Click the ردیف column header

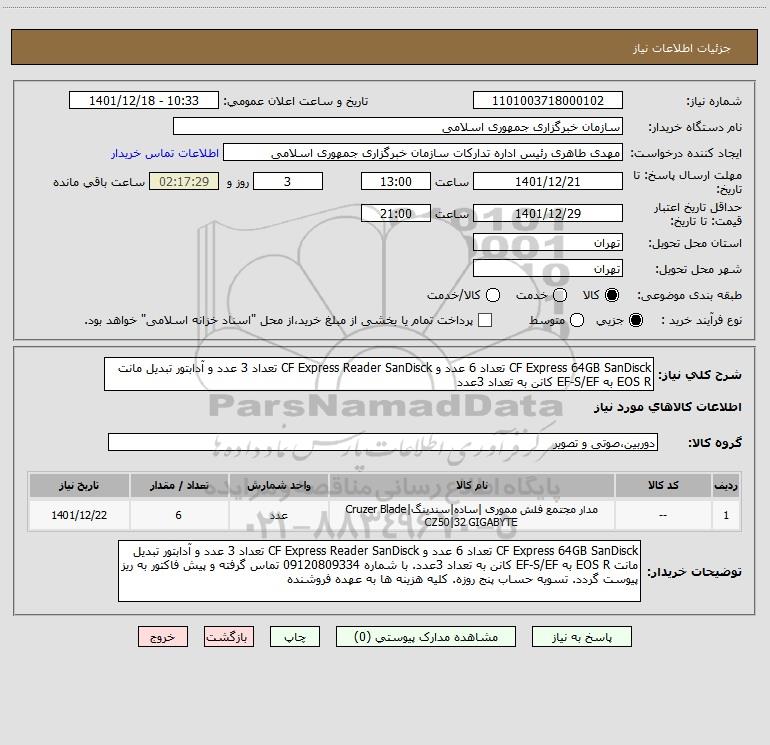tap(726, 486)
